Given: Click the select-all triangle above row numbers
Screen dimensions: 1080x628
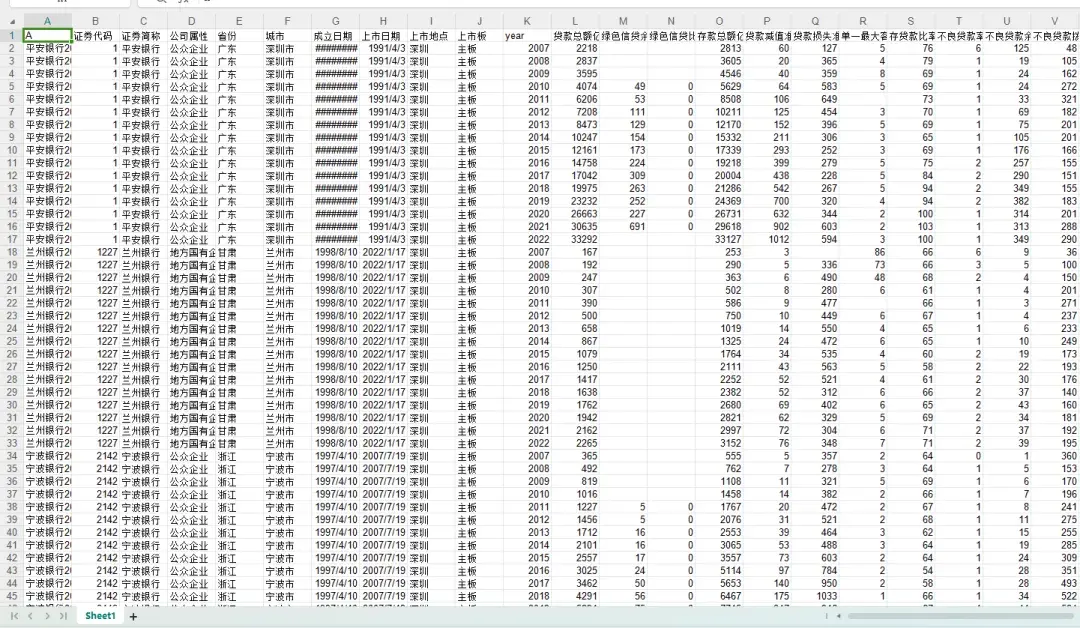Looking at the screenshot, I should [12, 21].
